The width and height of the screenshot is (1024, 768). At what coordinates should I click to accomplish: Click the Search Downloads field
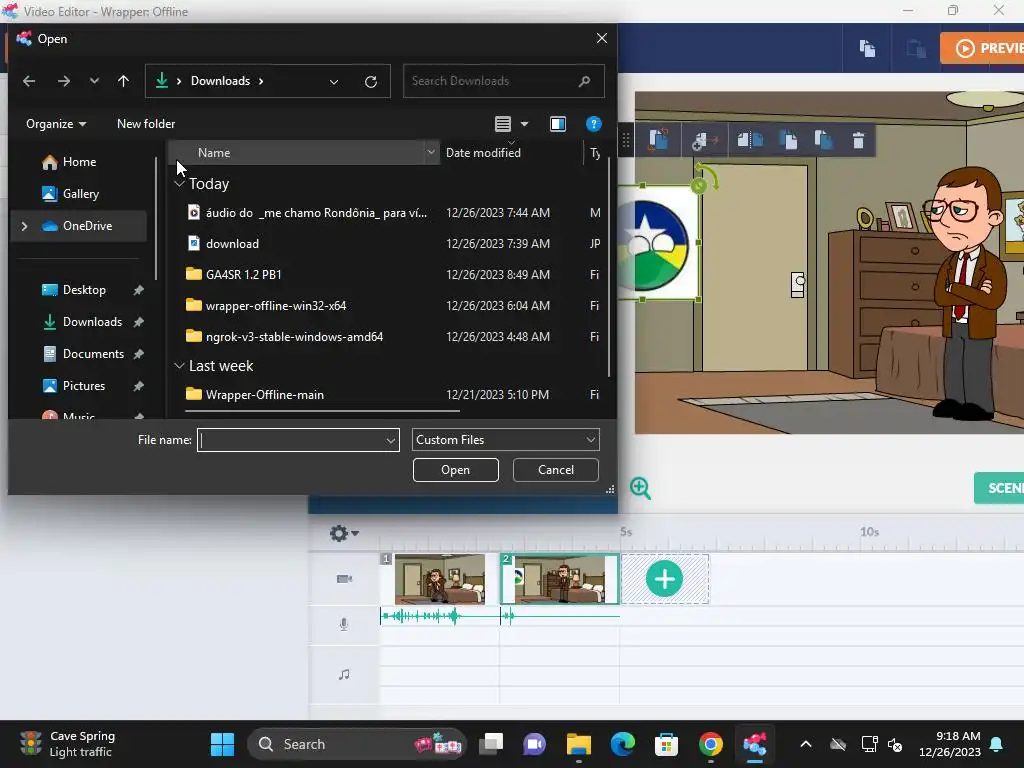(504, 81)
